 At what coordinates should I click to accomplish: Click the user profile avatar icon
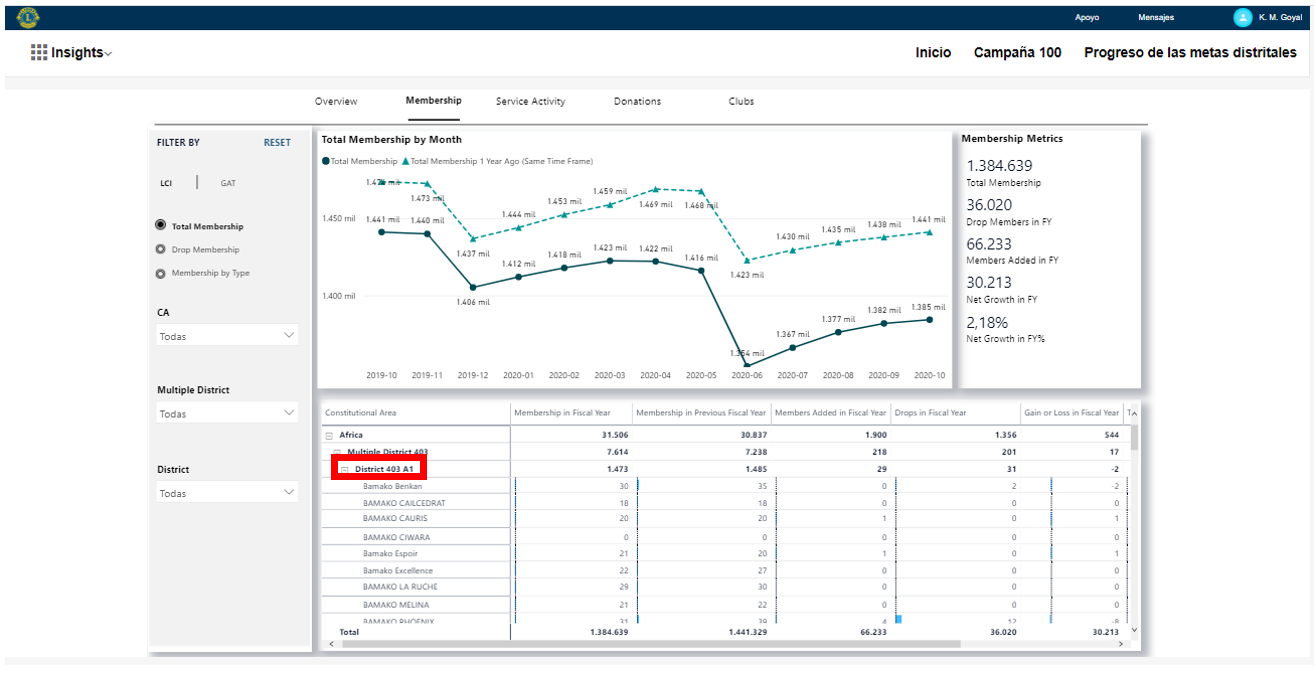[1242, 17]
